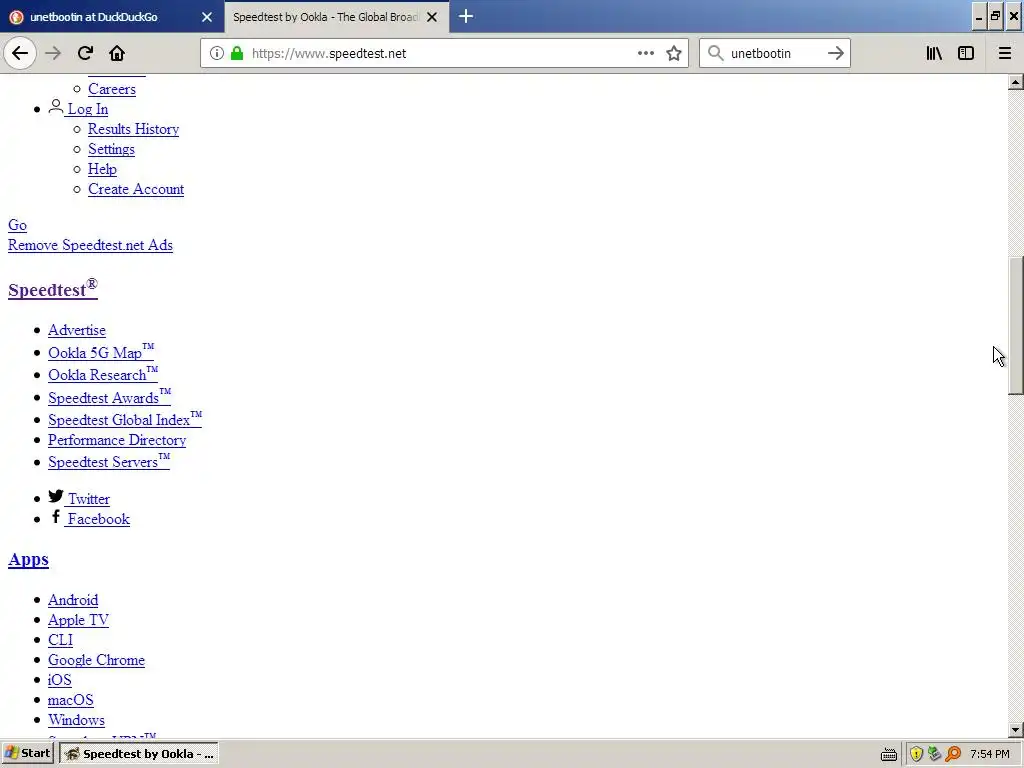1024x768 pixels.
Task: Select the Speedtest by Ookla tab
Action: 336,17
